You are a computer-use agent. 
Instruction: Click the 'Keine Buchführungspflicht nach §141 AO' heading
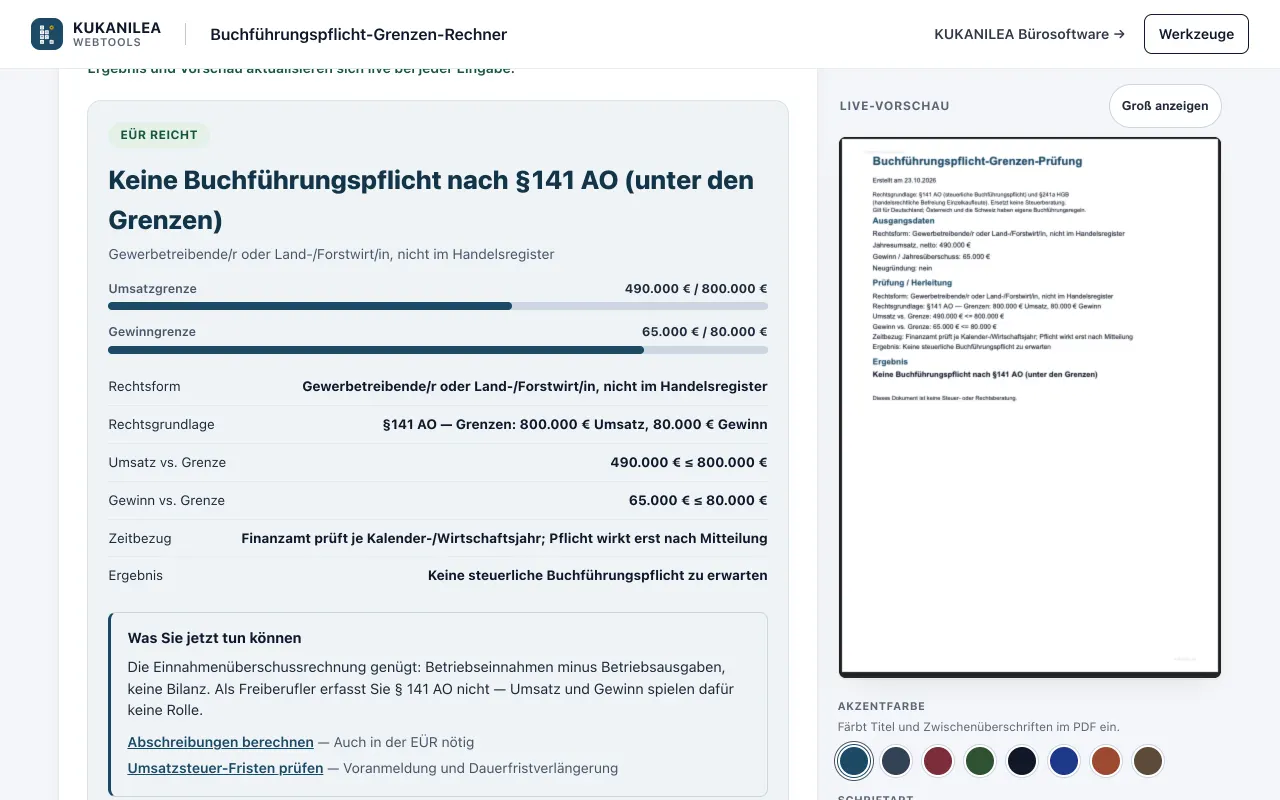pyautogui.click(x=431, y=200)
